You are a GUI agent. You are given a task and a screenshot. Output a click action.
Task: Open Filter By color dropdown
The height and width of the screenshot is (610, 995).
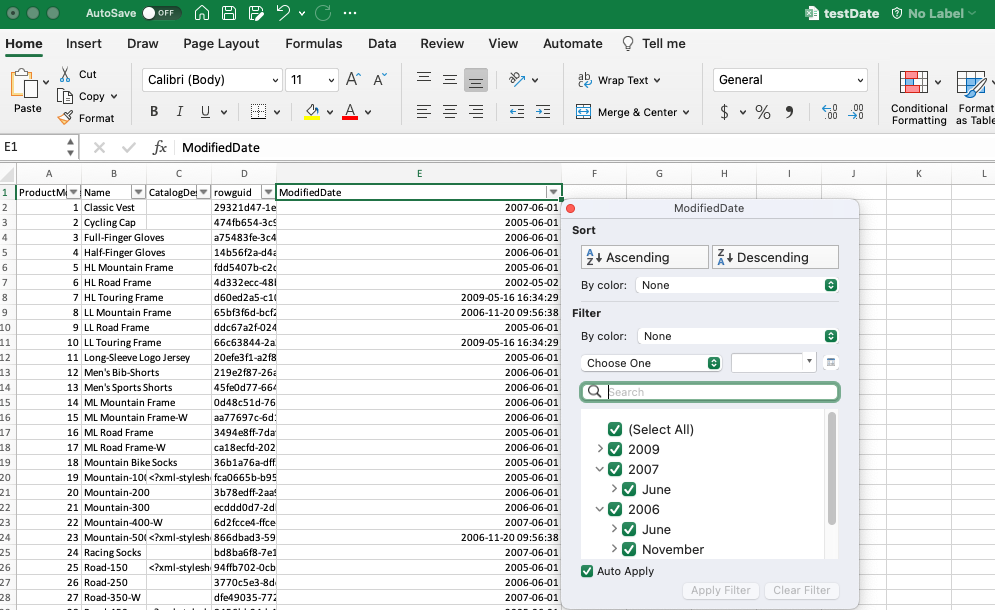(x=738, y=336)
